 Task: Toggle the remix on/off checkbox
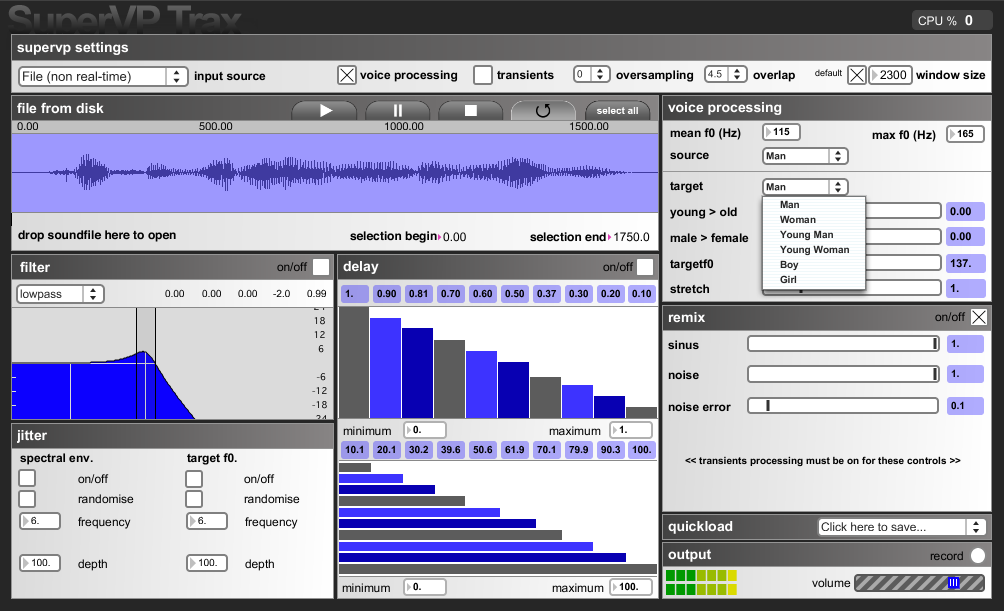[979, 317]
